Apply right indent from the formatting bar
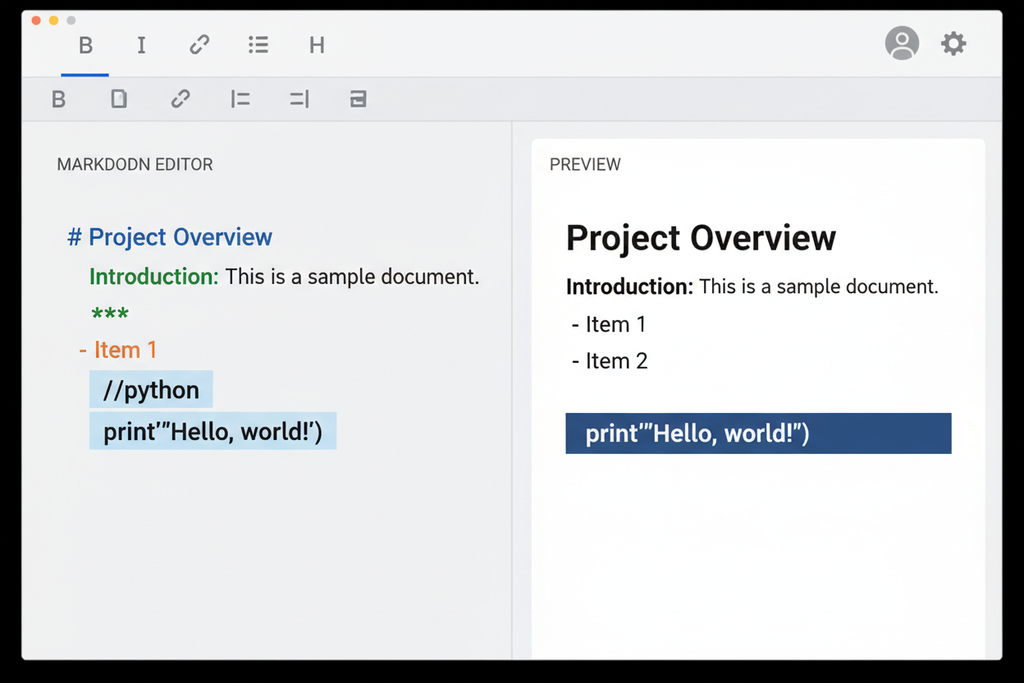The height and width of the screenshot is (683, 1024). [x=298, y=99]
